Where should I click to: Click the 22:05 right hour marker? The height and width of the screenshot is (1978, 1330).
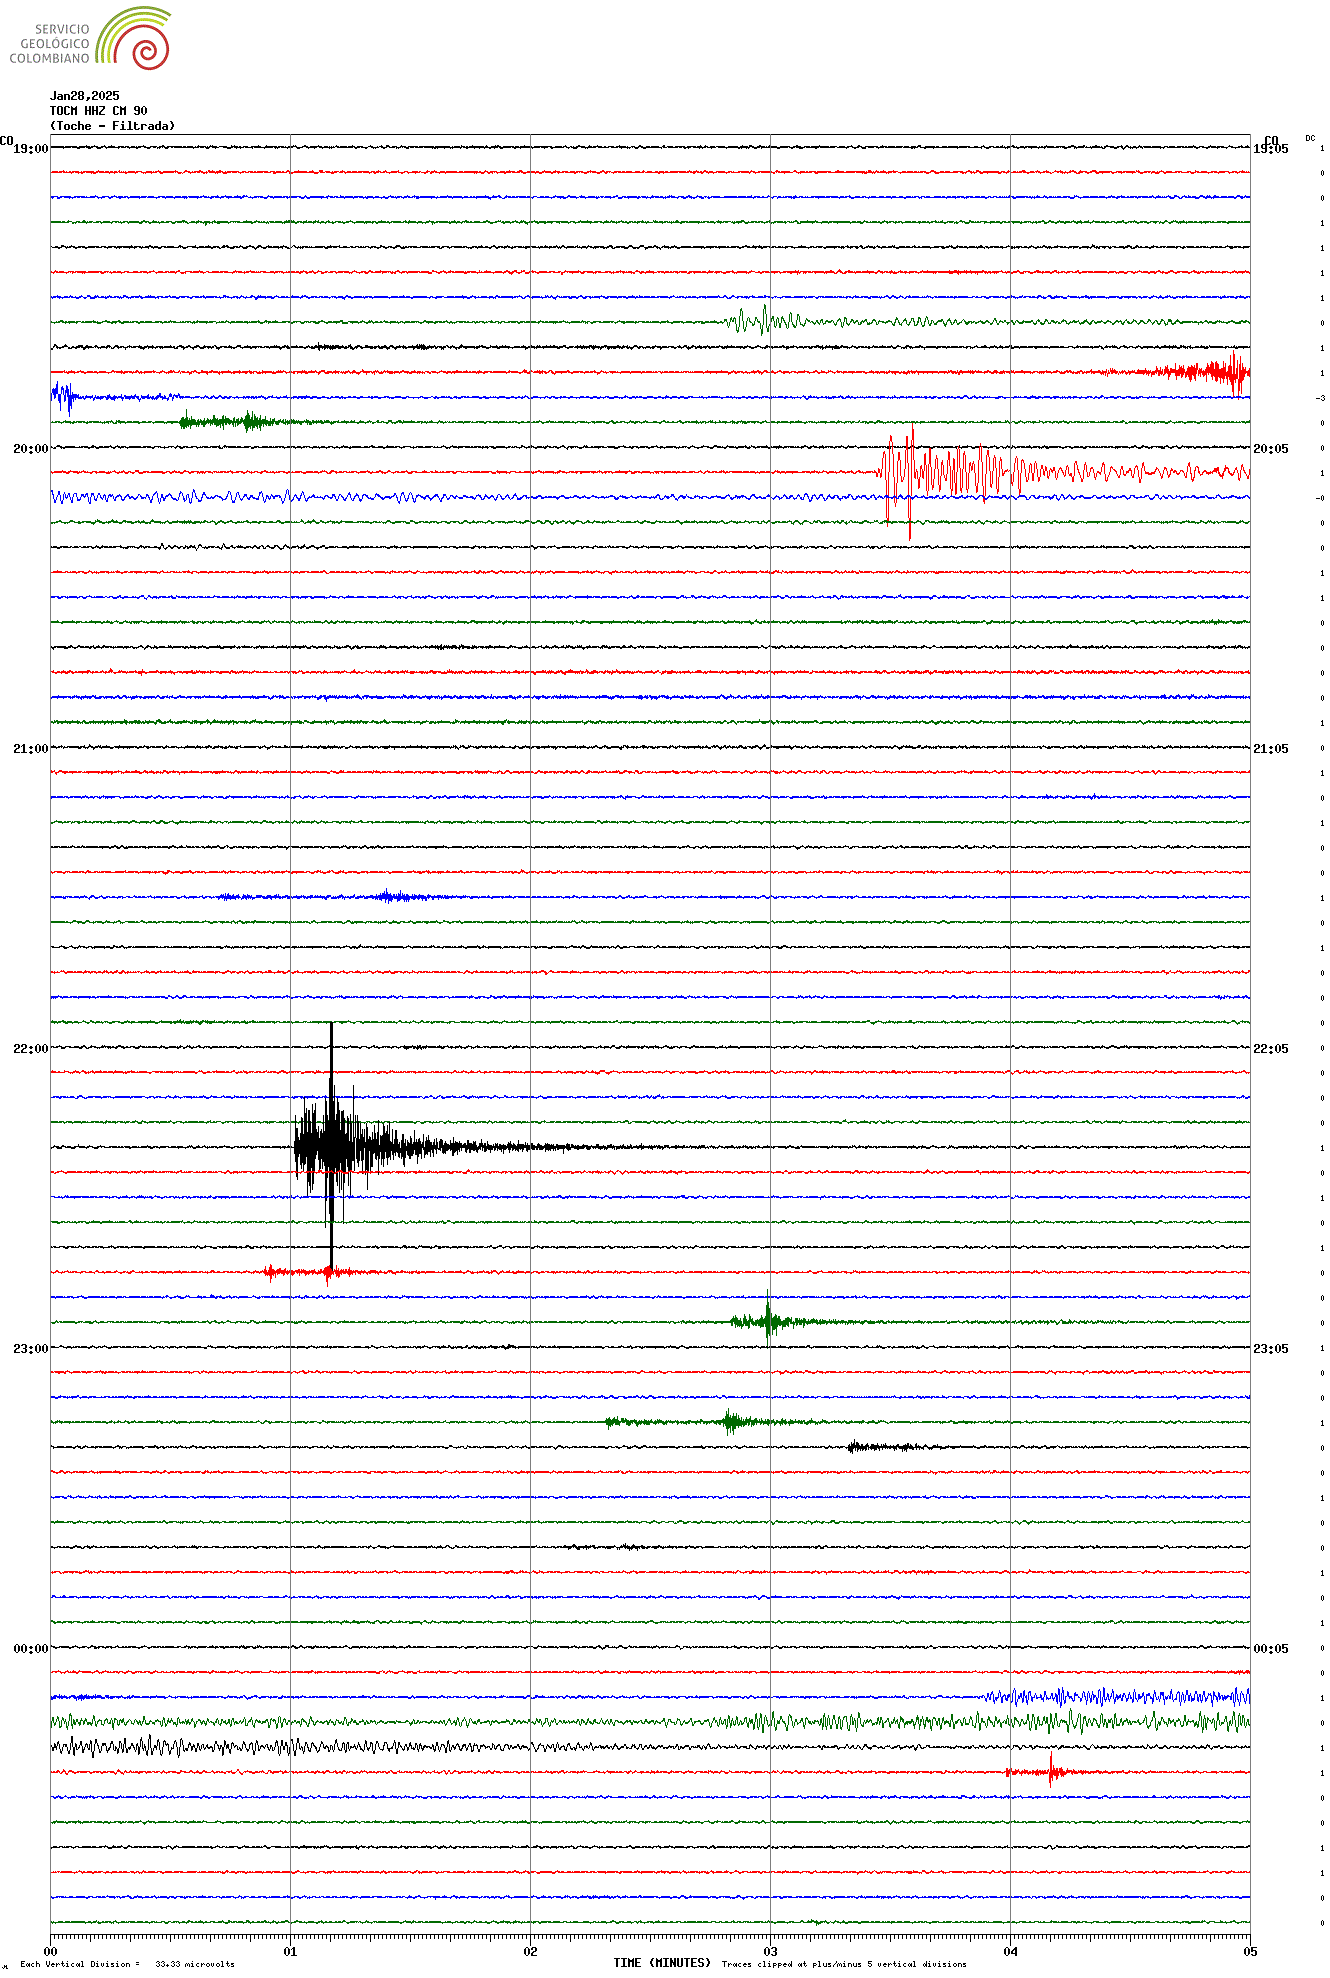click(x=1270, y=1049)
